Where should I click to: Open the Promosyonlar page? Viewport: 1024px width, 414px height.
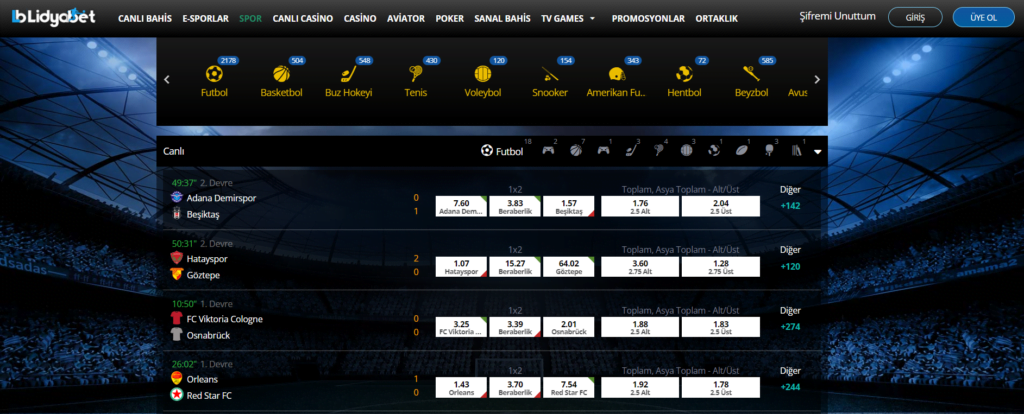(x=648, y=18)
